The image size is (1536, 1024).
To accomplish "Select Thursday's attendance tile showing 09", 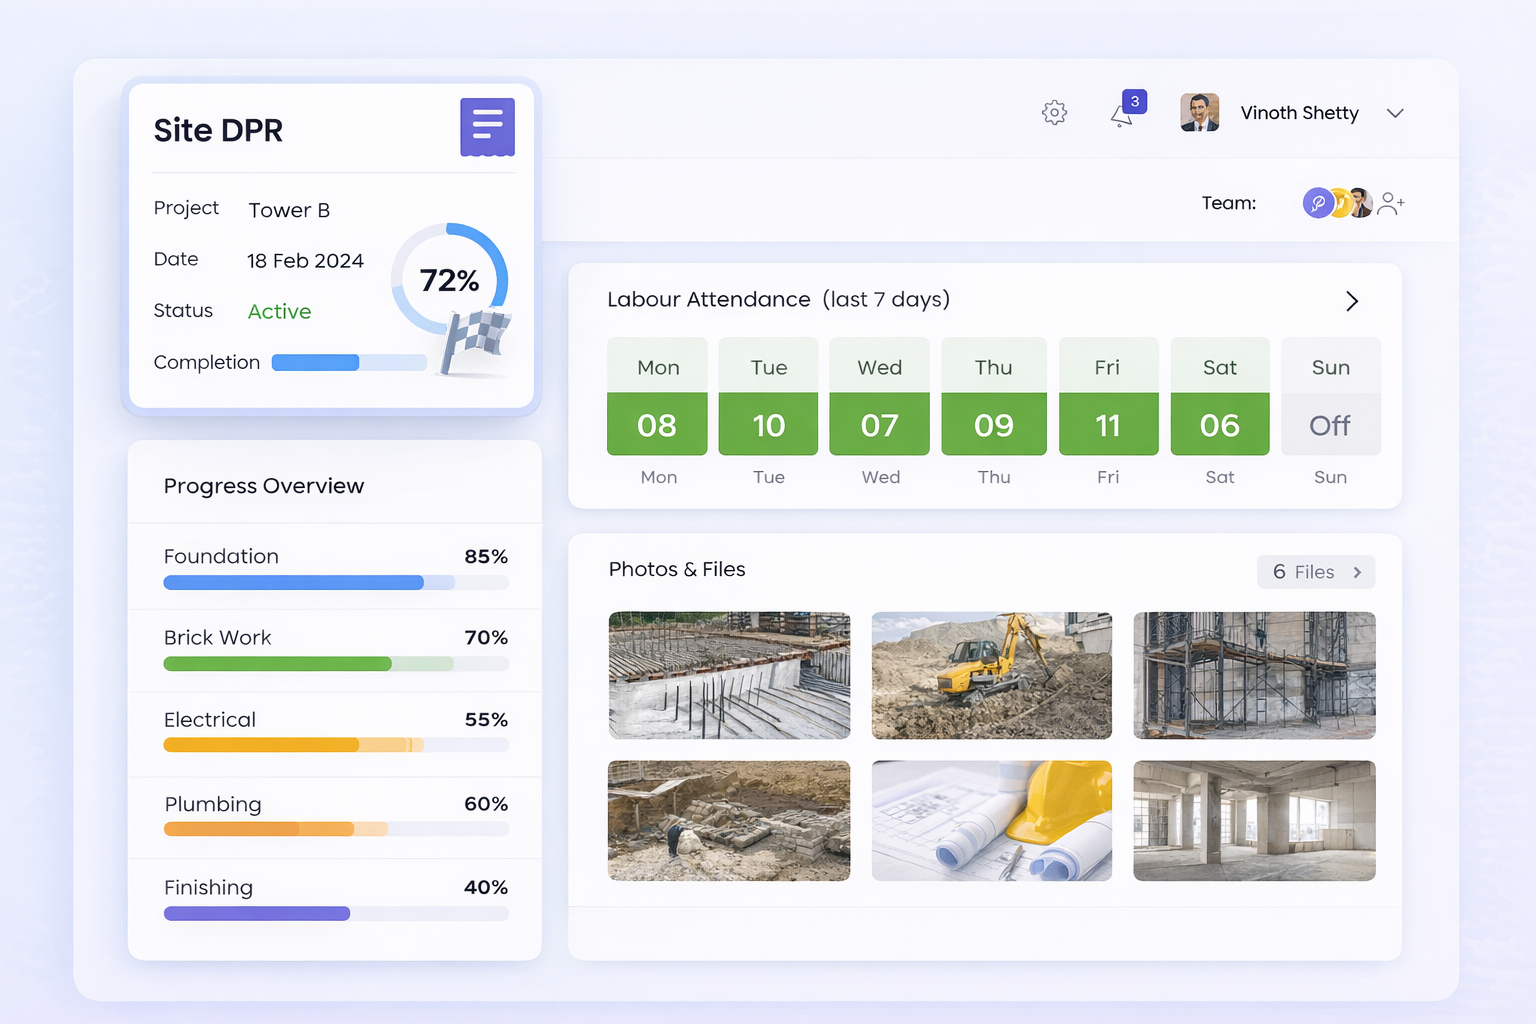I will click(x=994, y=396).
